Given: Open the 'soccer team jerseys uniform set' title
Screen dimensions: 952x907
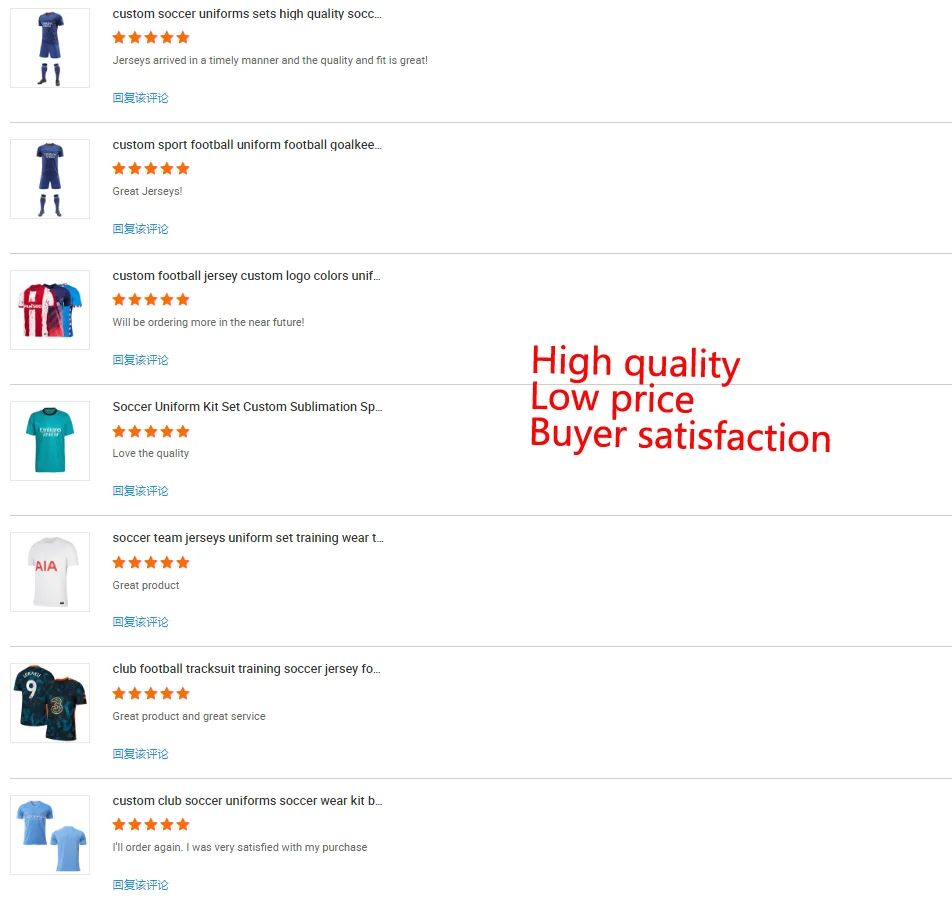Looking at the screenshot, I should coord(248,538).
